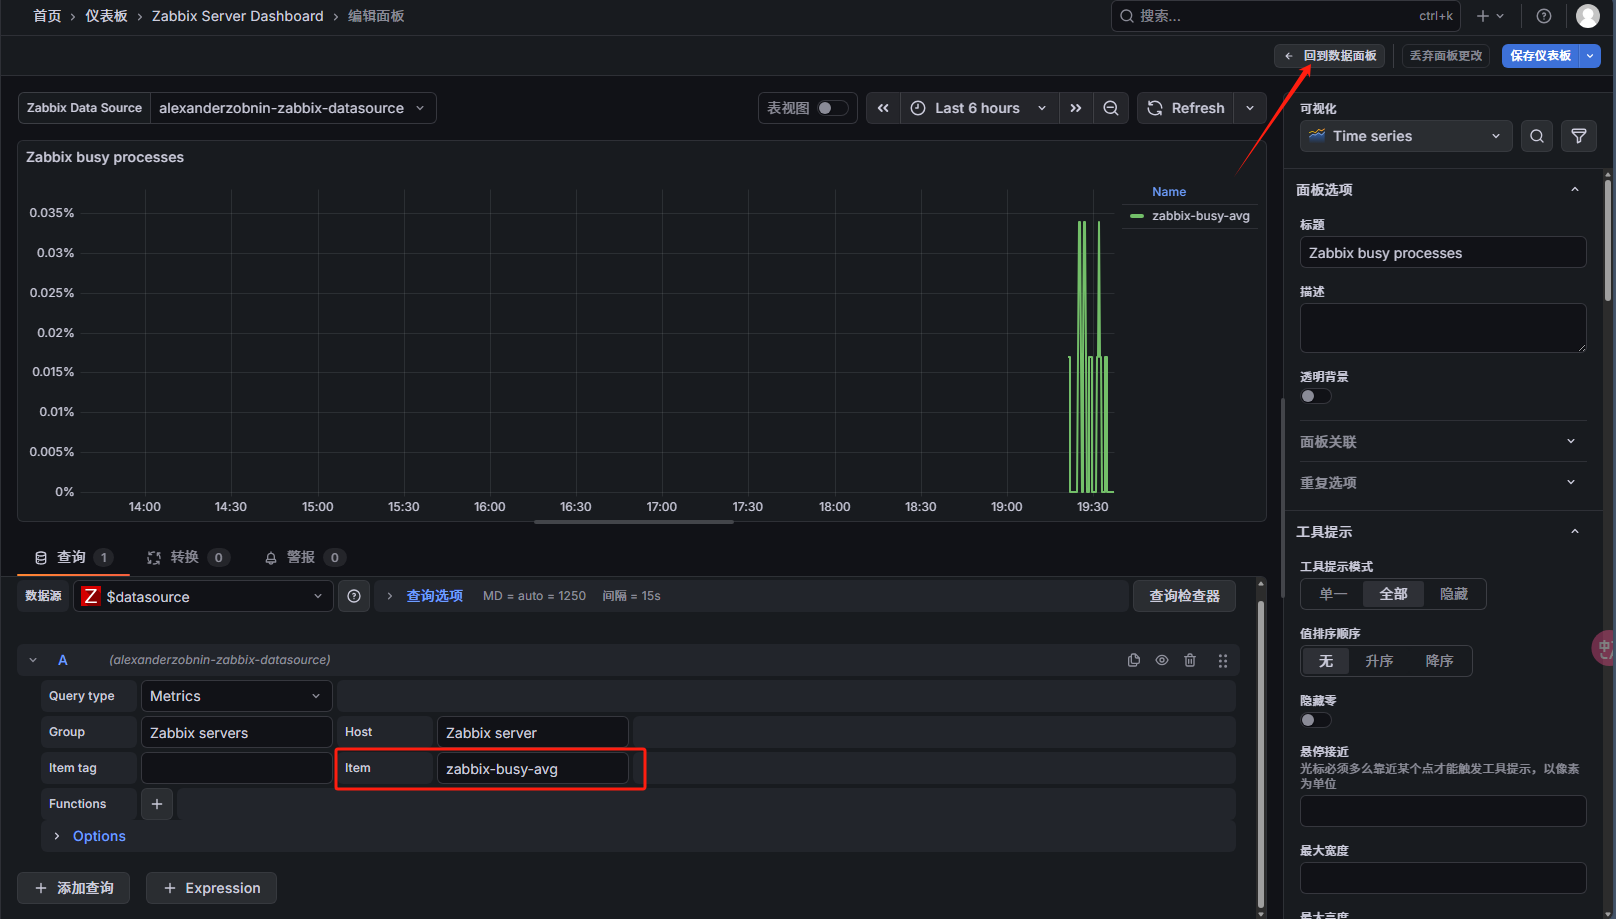Open the Time series visualization dropdown
Screen dimensions: 1616x919
(1406, 136)
